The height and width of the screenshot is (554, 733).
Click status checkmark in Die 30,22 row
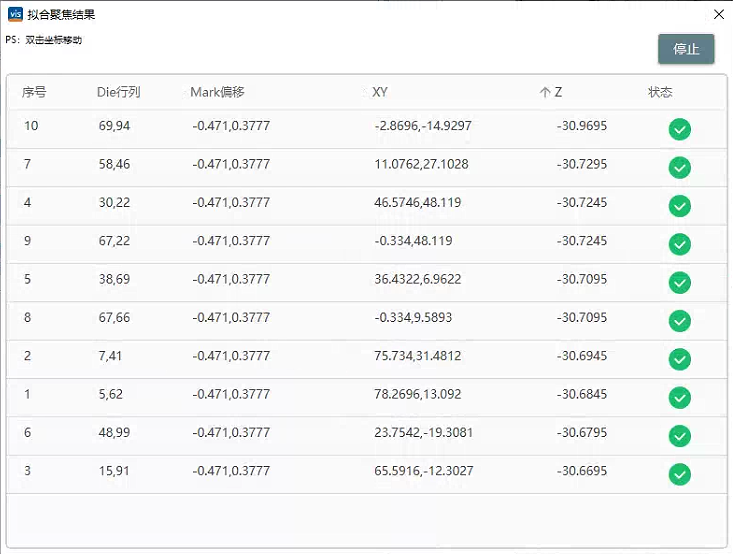pos(679,206)
